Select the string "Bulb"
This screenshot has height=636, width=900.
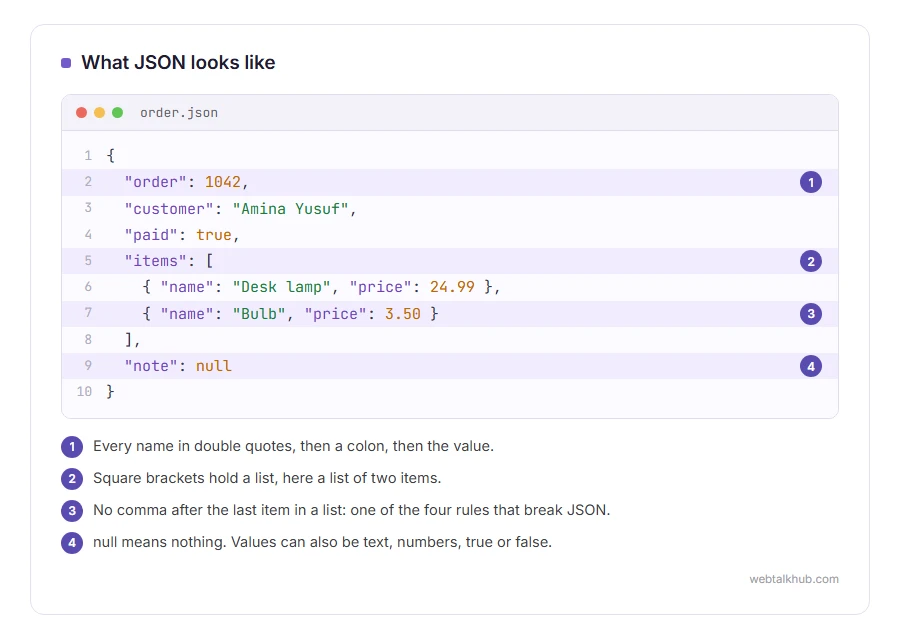pyautogui.click(x=259, y=313)
